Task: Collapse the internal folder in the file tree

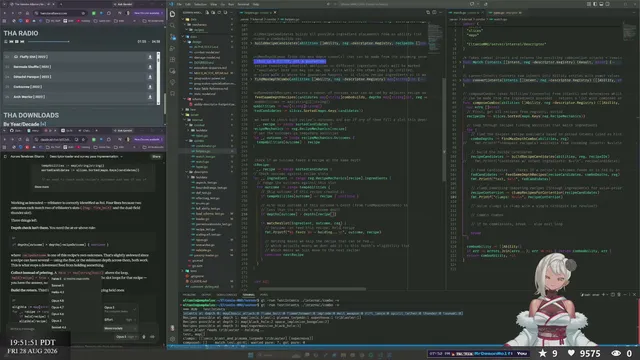Action: pos(198,120)
